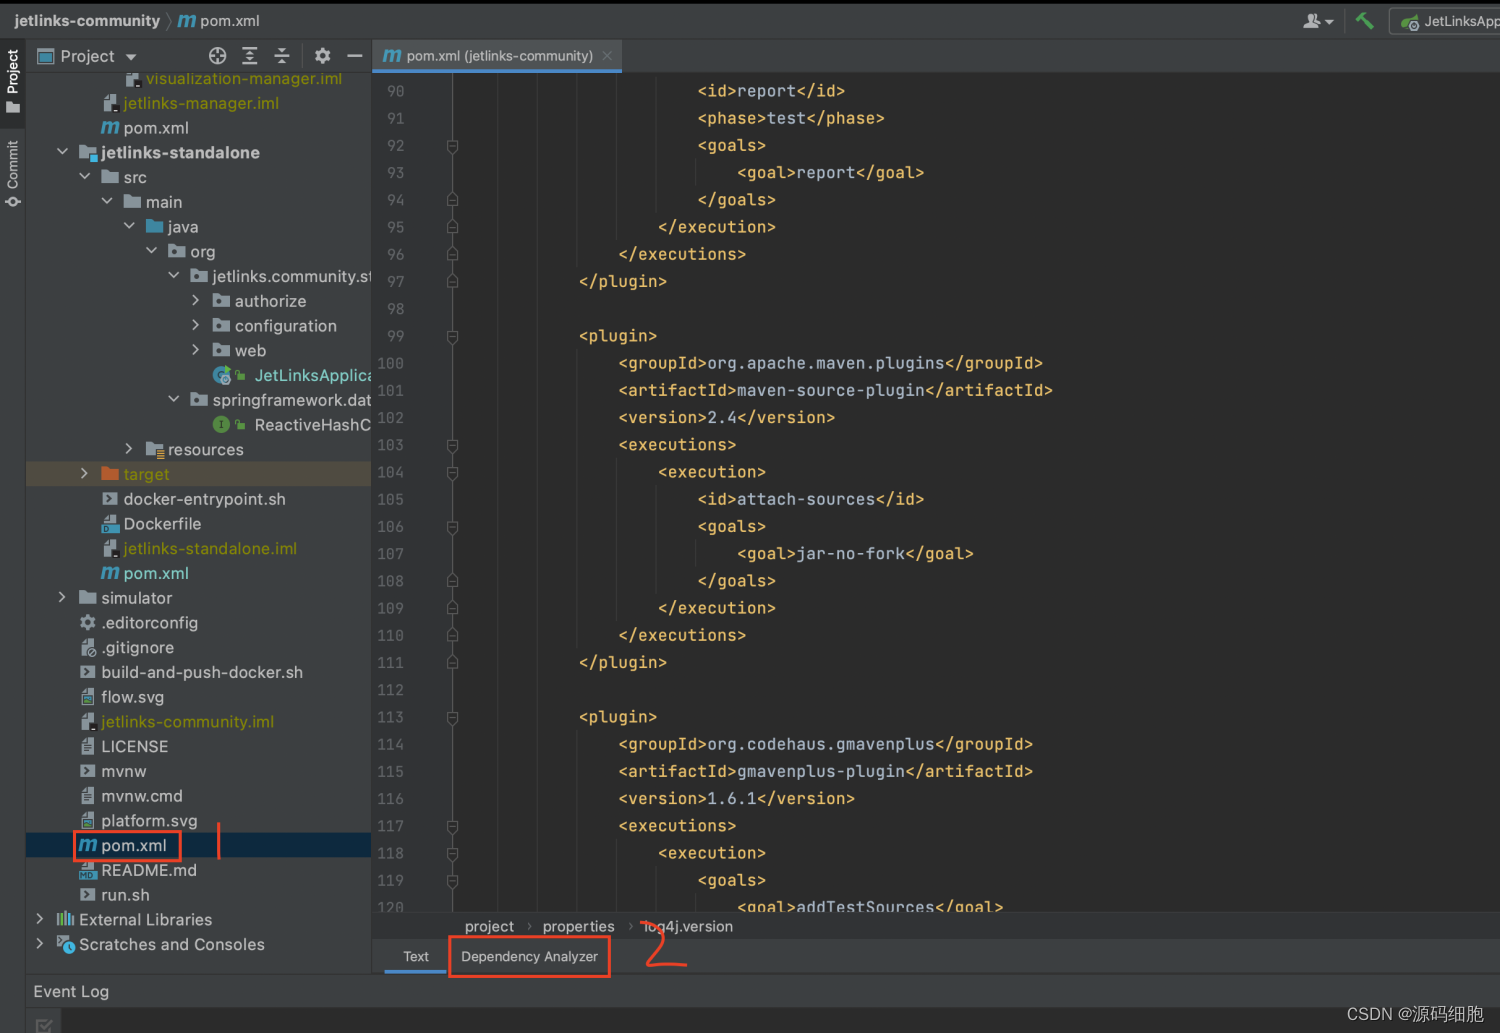1500x1033 pixels.
Task: Switch to Dependency Analyzer tab
Action: [x=529, y=957]
